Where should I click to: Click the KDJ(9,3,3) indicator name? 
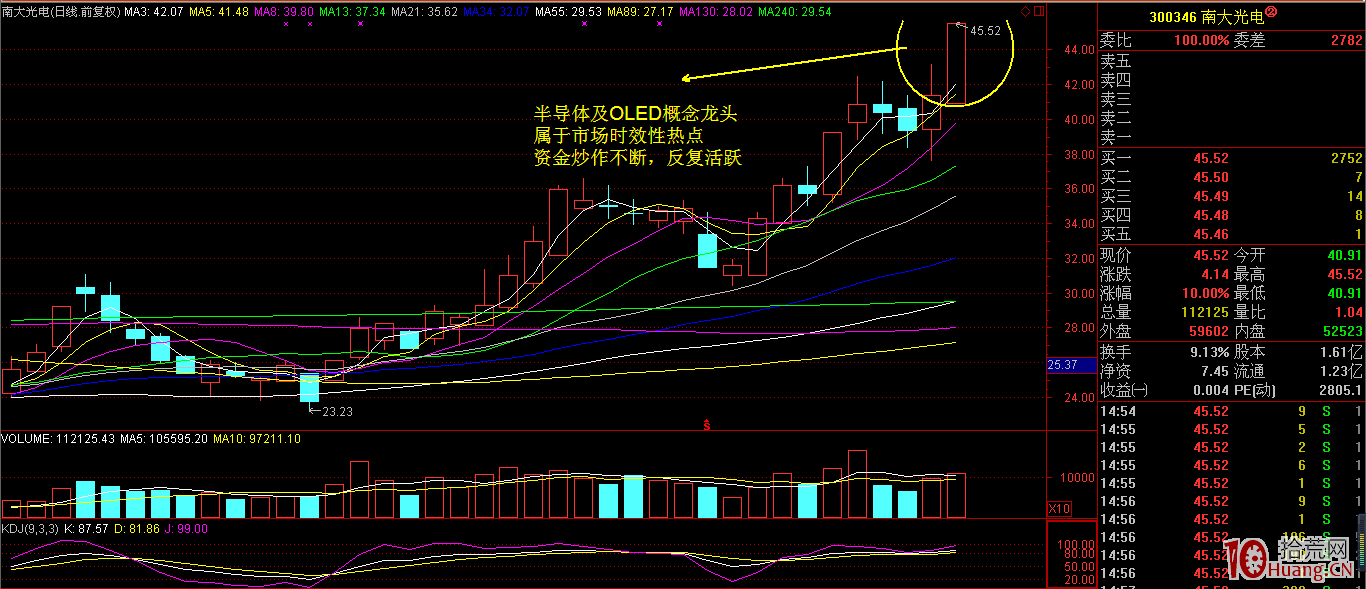click(x=28, y=528)
